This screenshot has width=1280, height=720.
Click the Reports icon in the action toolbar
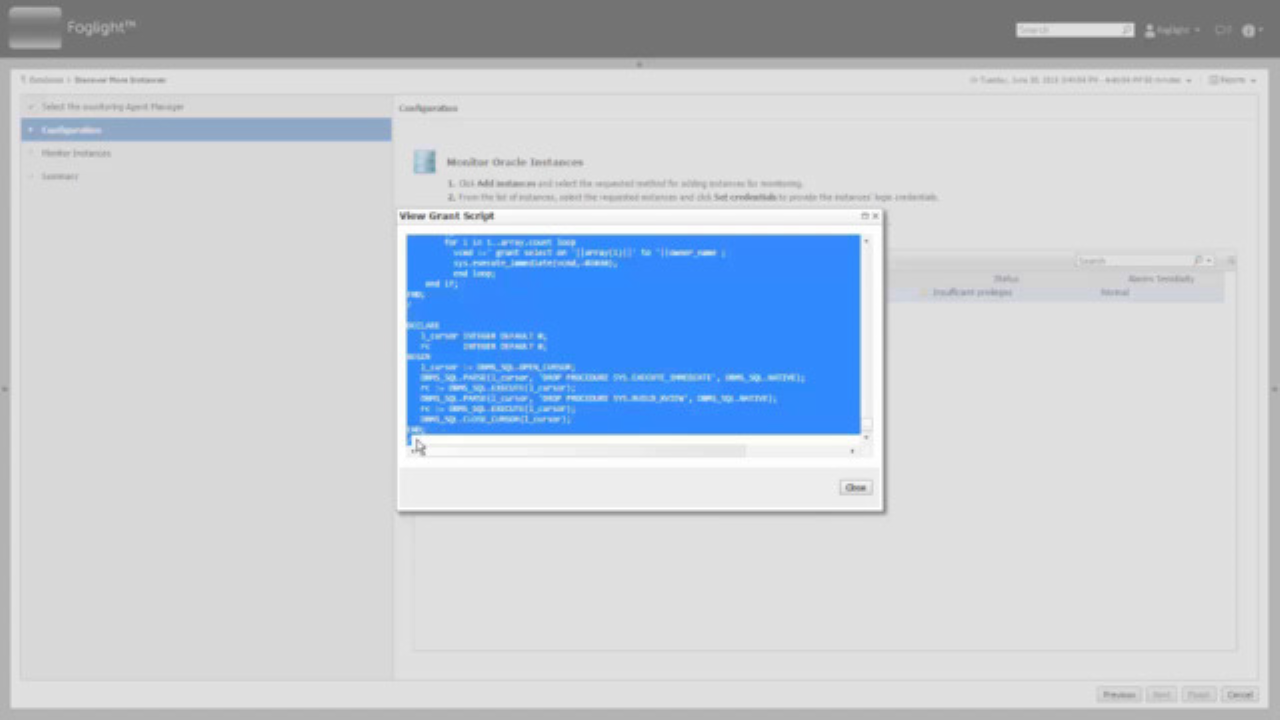click(1215, 79)
